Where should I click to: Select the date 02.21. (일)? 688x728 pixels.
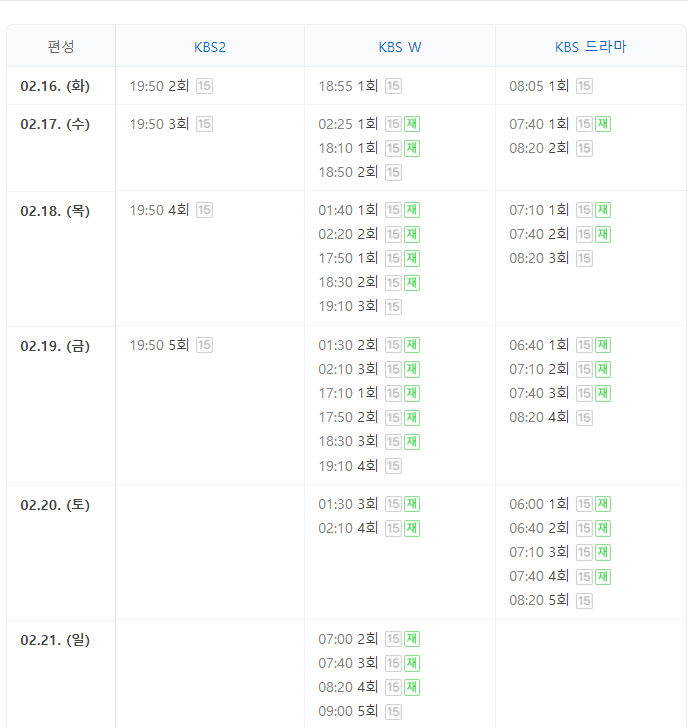pyautogui.click(x=55, y=640)
